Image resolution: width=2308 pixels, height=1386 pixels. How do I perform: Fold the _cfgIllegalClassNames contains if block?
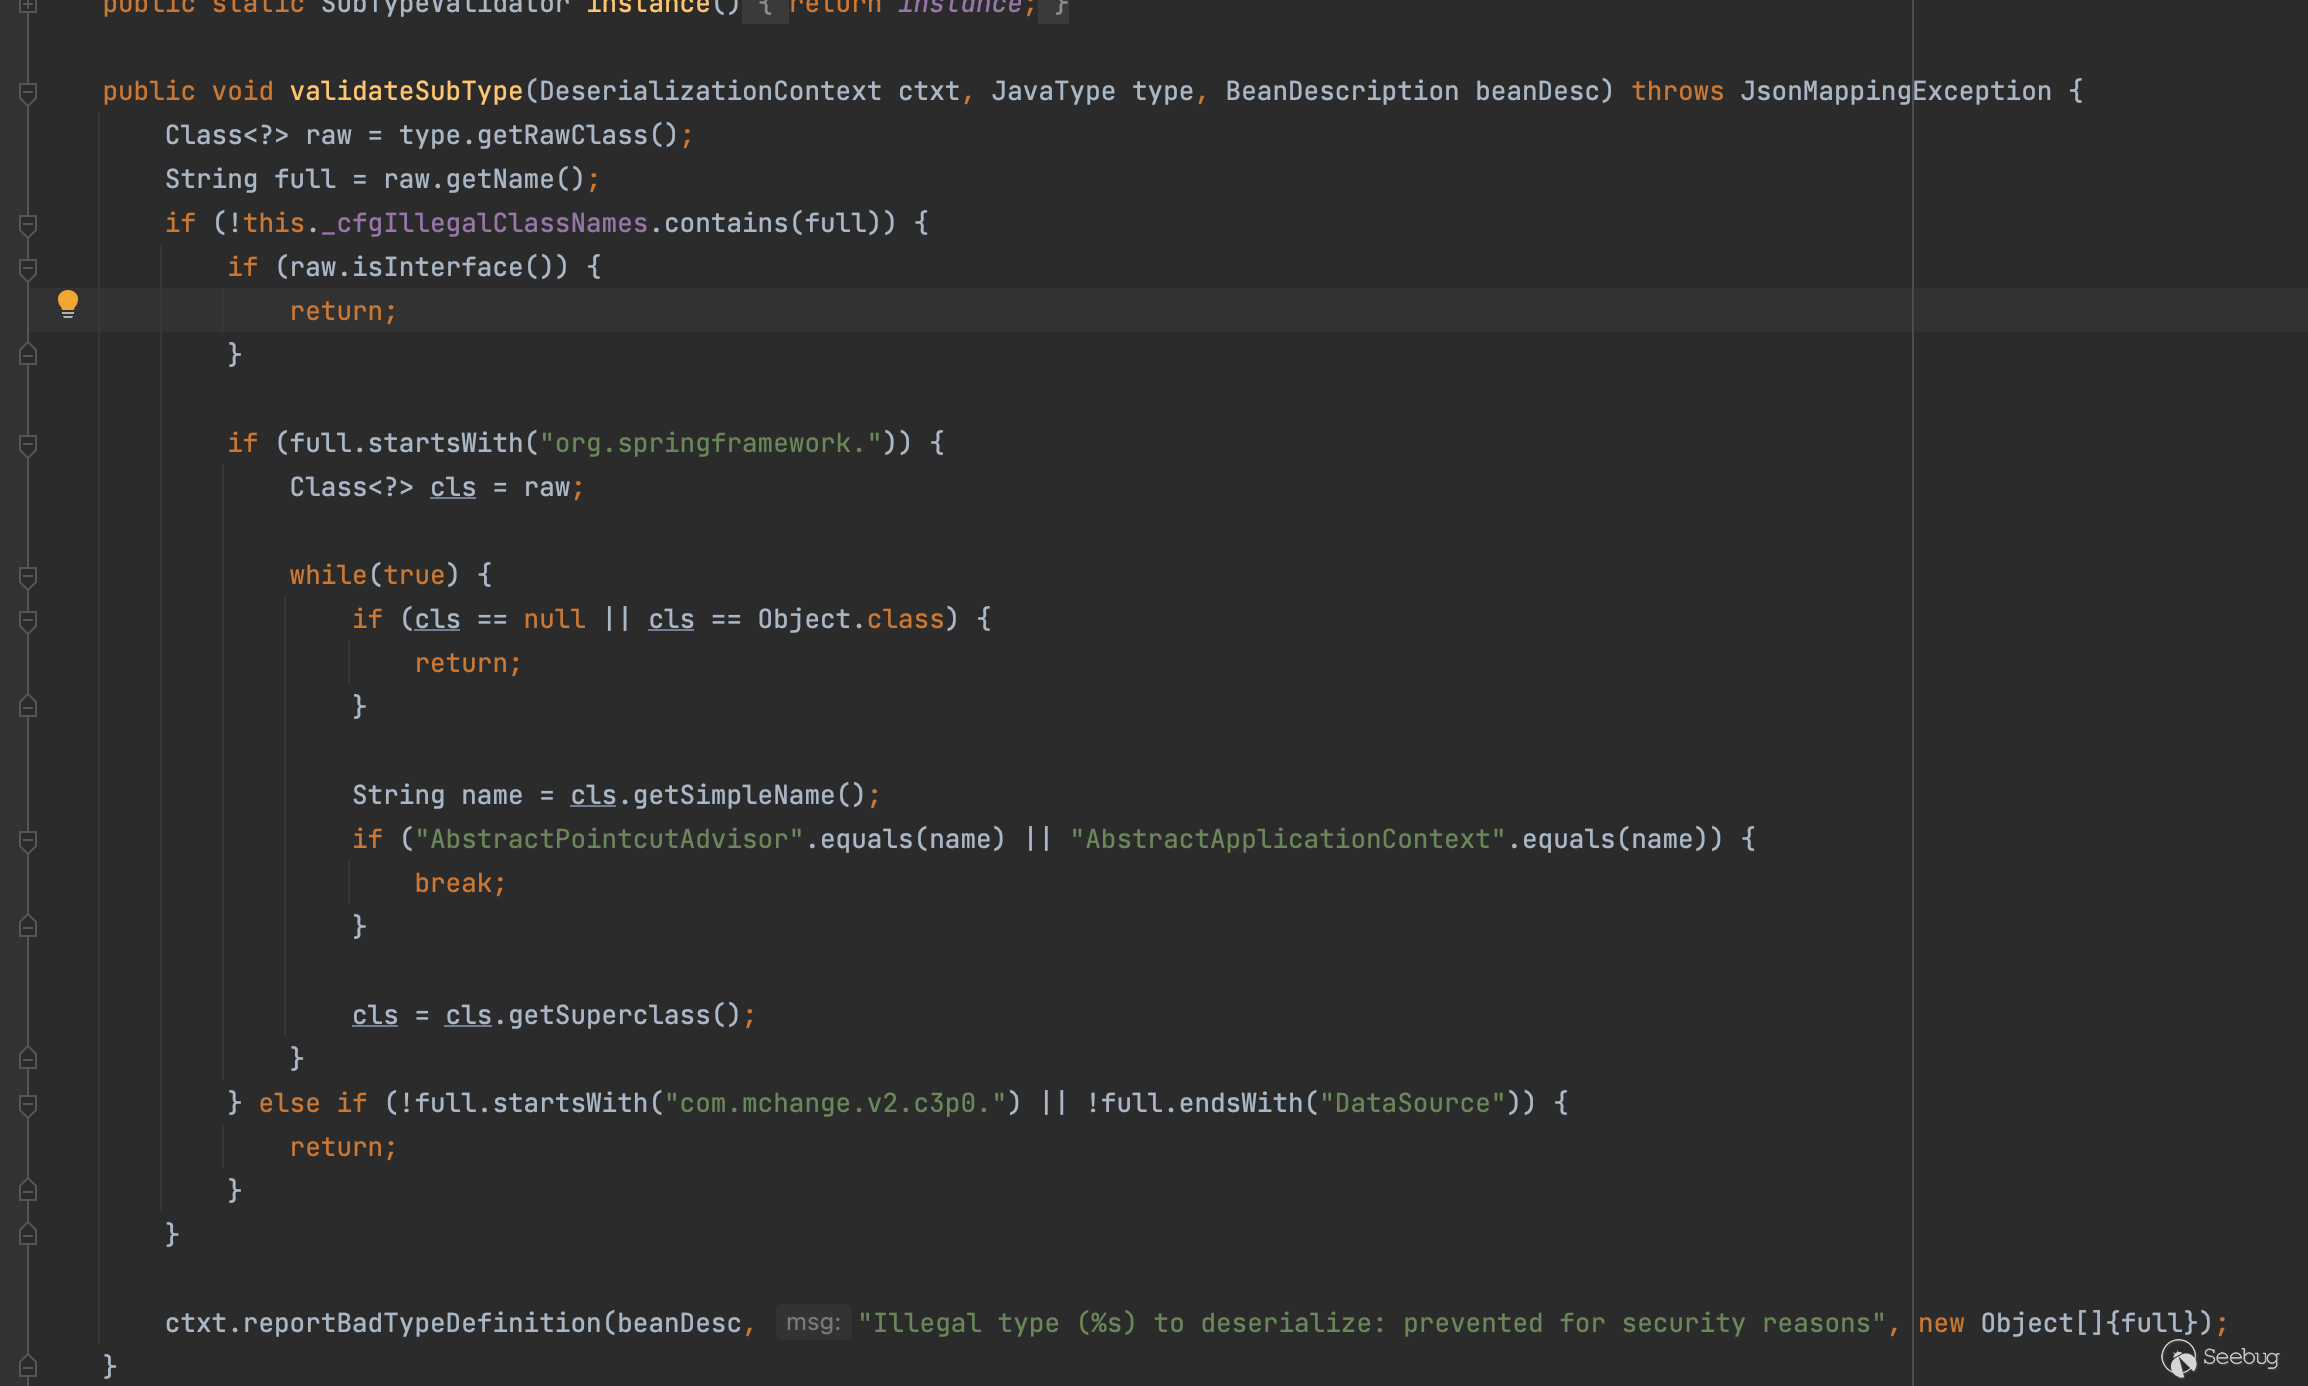28,225
